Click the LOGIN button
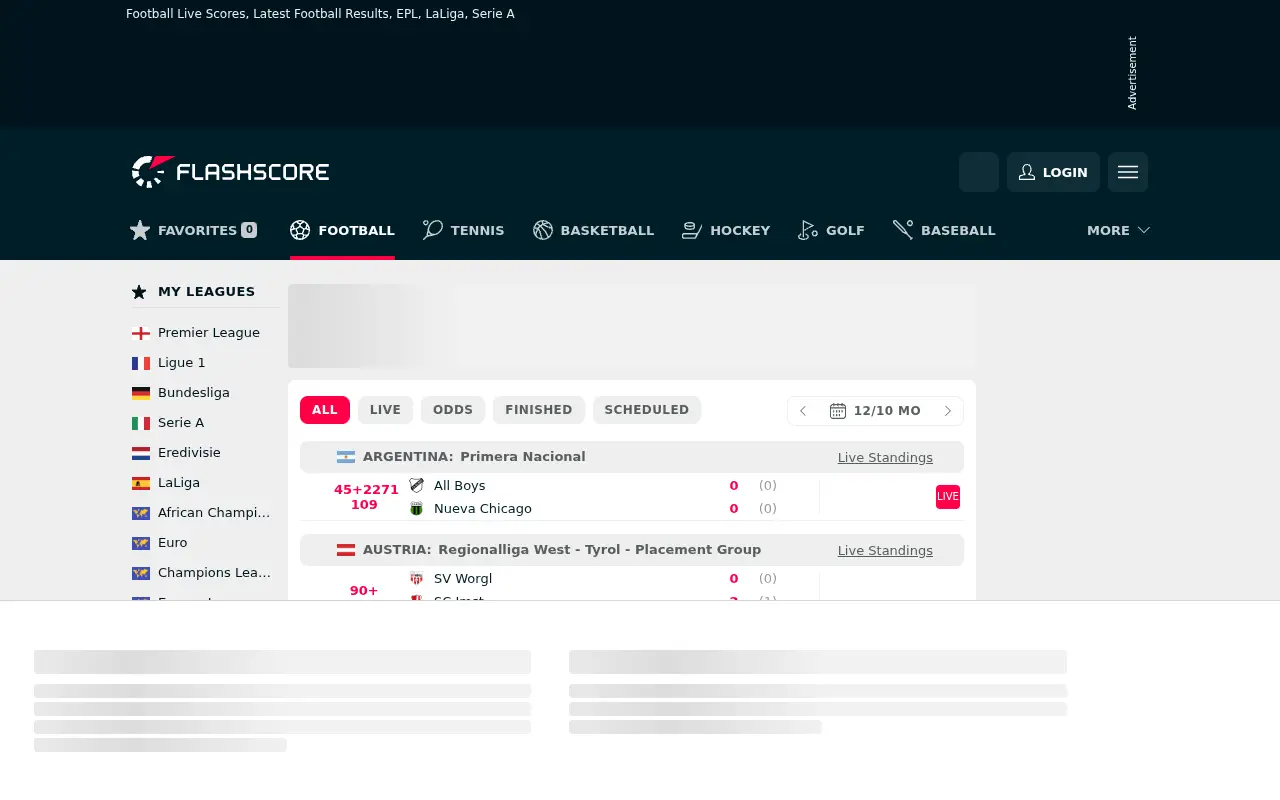 click(x=1053, y=172)
